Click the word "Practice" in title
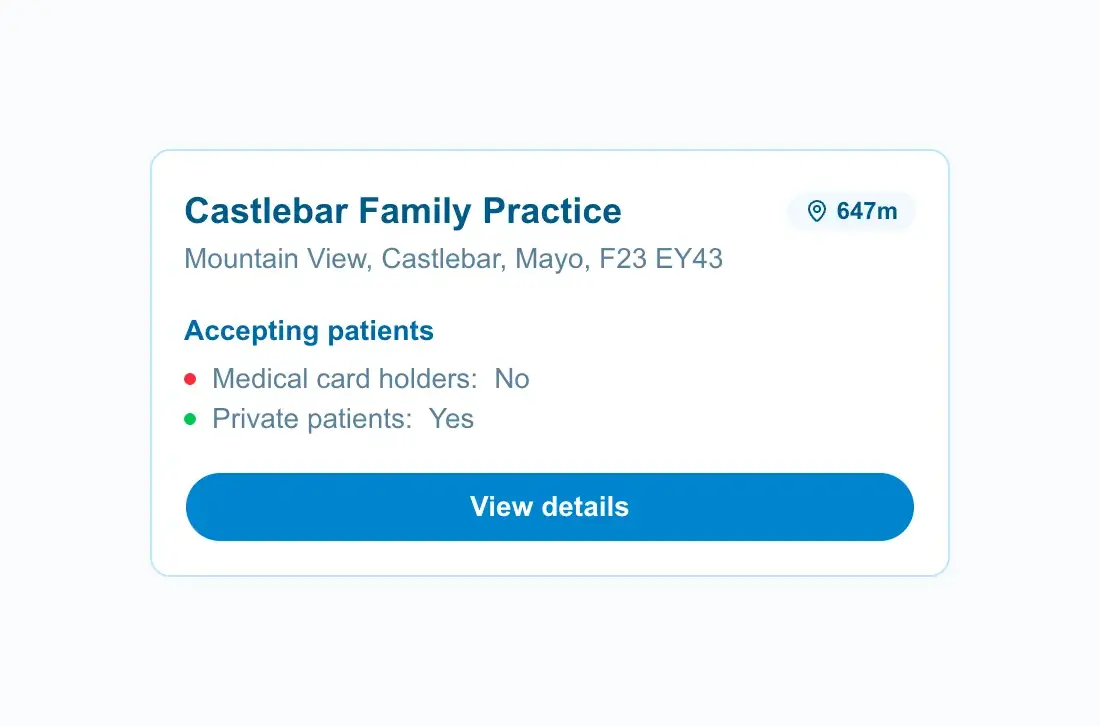The image size is (1100, 726). 552,211
